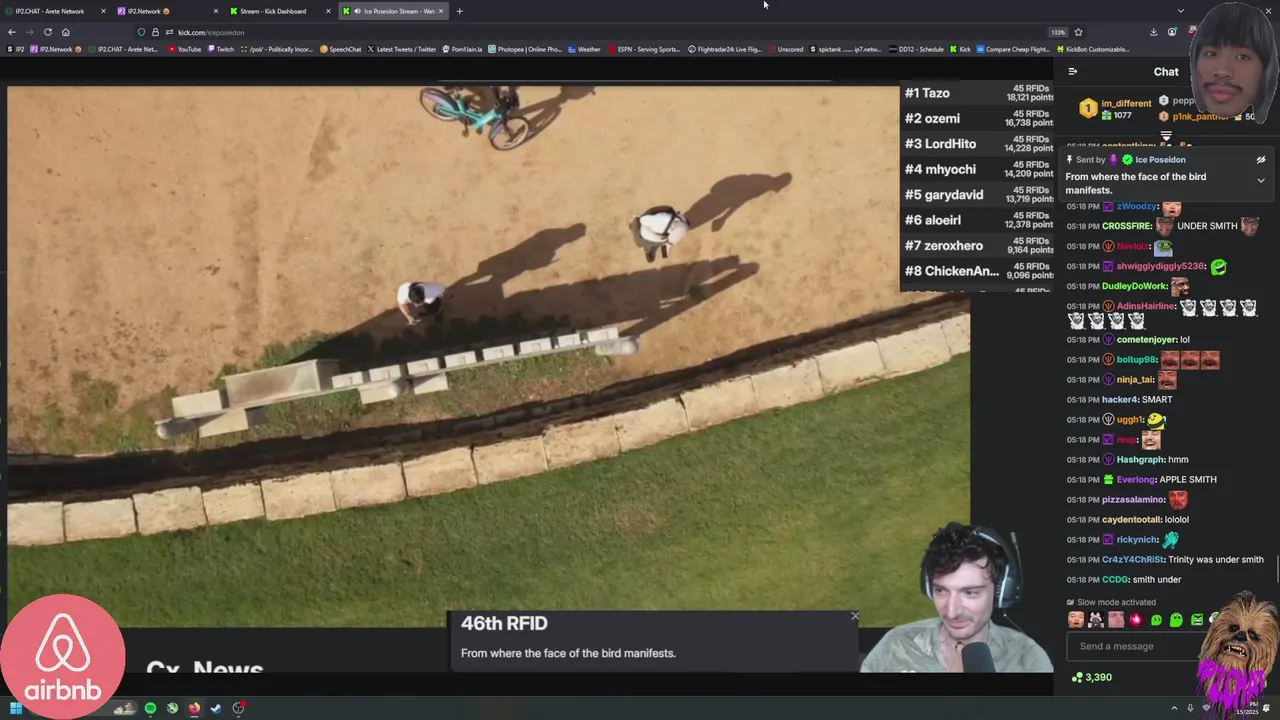
Task: Click username Everlong in chat
Action: pos(1136,480)
